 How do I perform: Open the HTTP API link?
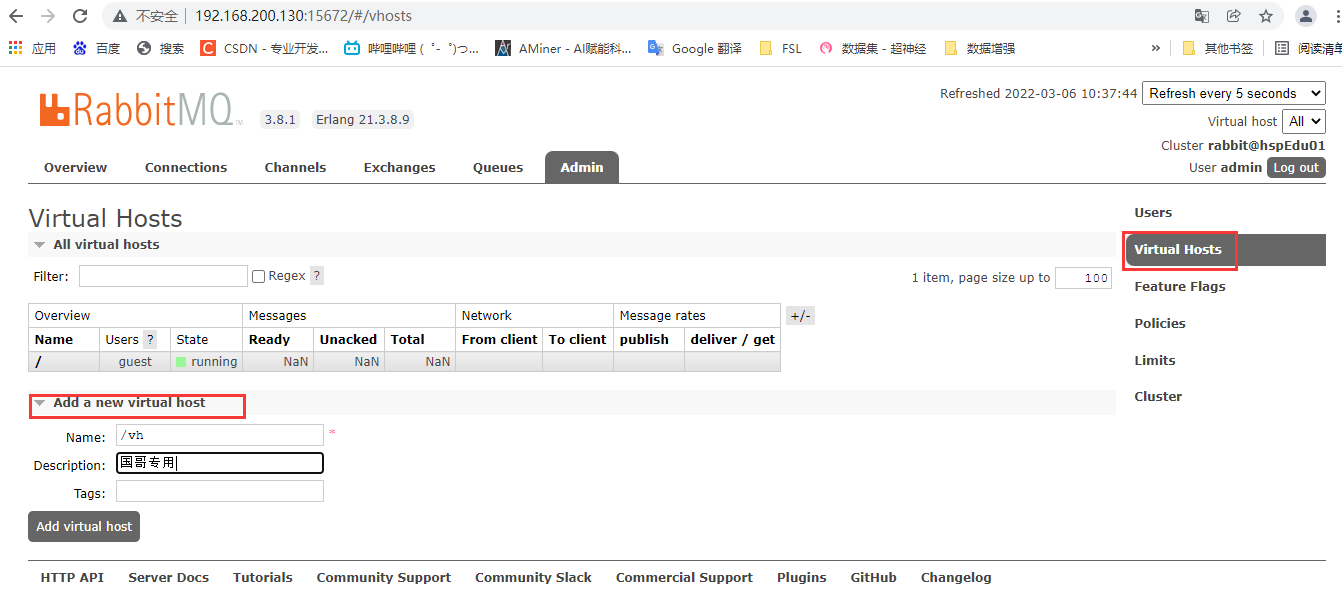pos(72,577)
